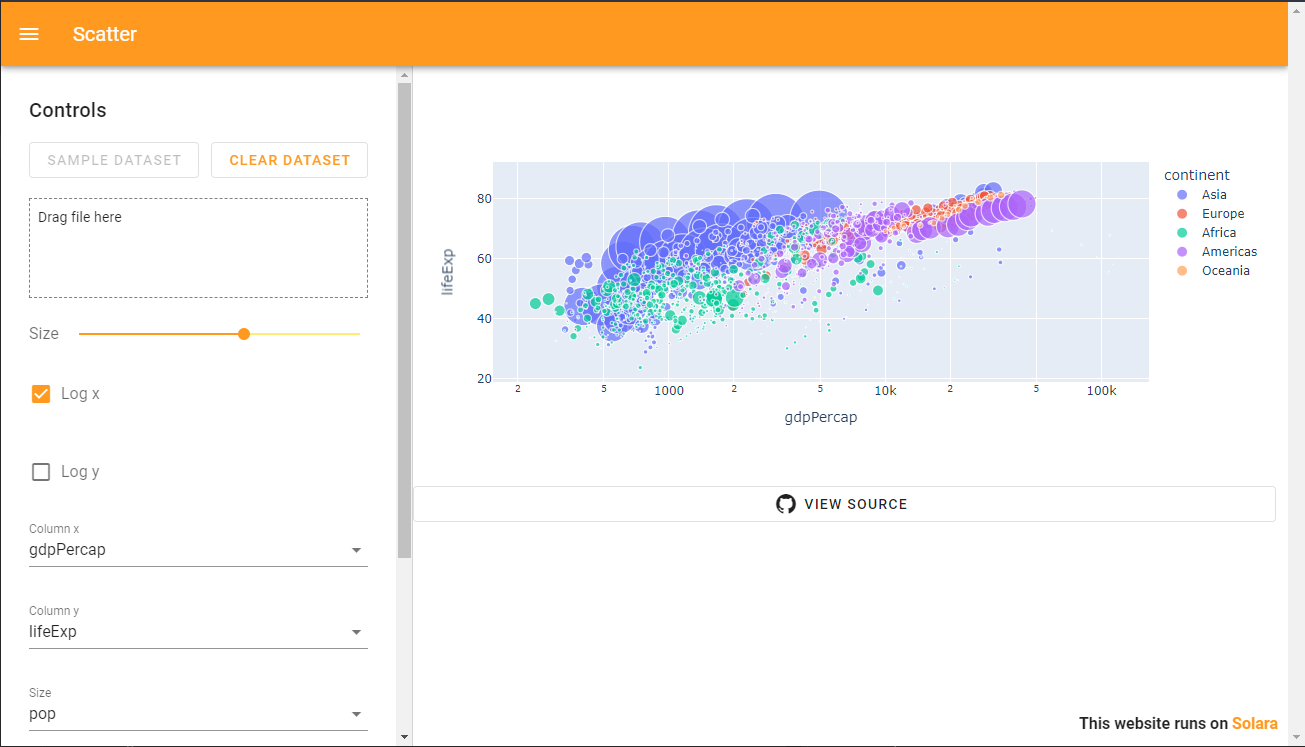Click the pop value in Size field
The width and height of the screenshot is (1305, 747).
coord(42,714)
